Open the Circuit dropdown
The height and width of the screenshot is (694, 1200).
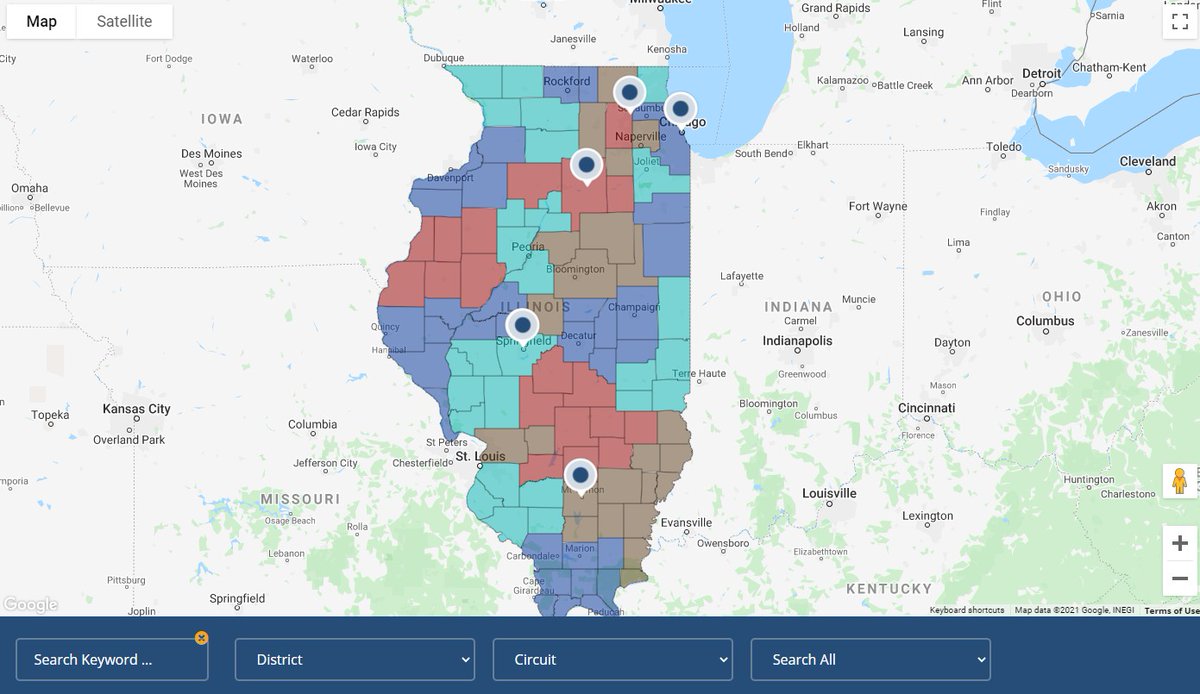pos(612,659)
